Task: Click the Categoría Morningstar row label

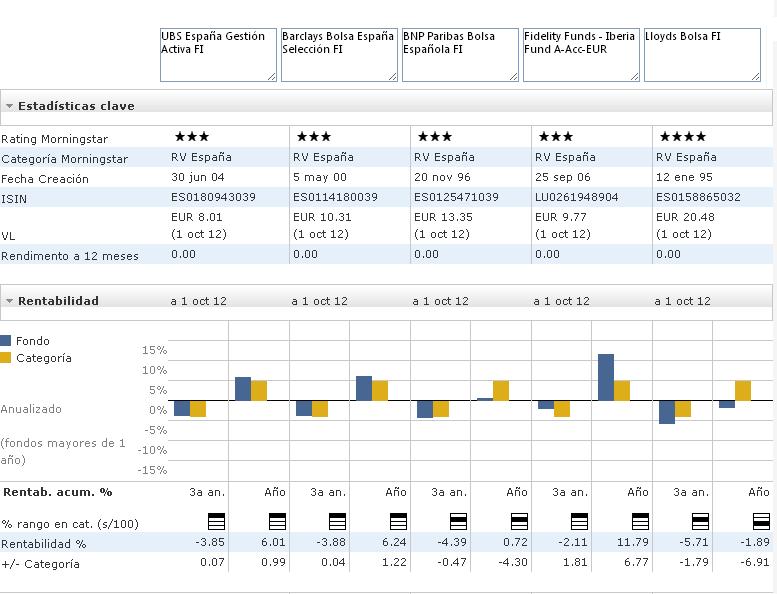Action: pyautogui.click(x=64, y=159)
